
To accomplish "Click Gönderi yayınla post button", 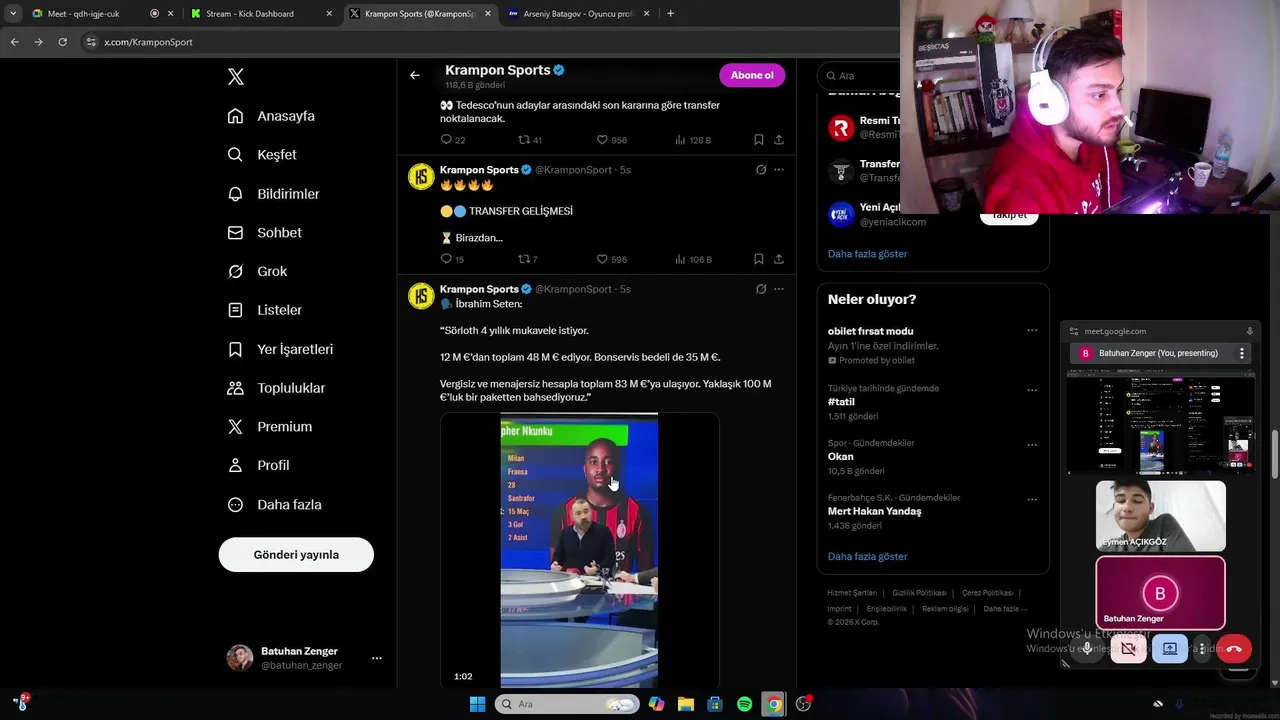I will tap(296, 555).
